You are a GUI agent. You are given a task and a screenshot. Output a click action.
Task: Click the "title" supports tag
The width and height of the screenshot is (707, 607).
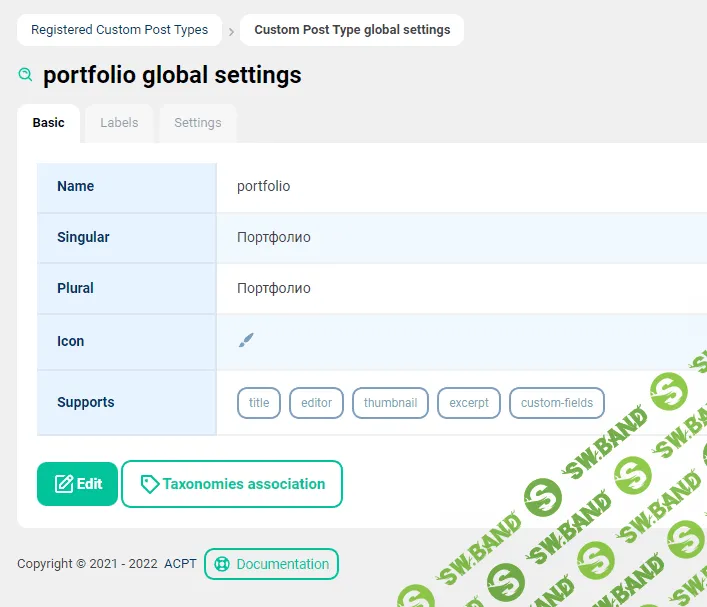pyautogui.click(x=259, y=403)
